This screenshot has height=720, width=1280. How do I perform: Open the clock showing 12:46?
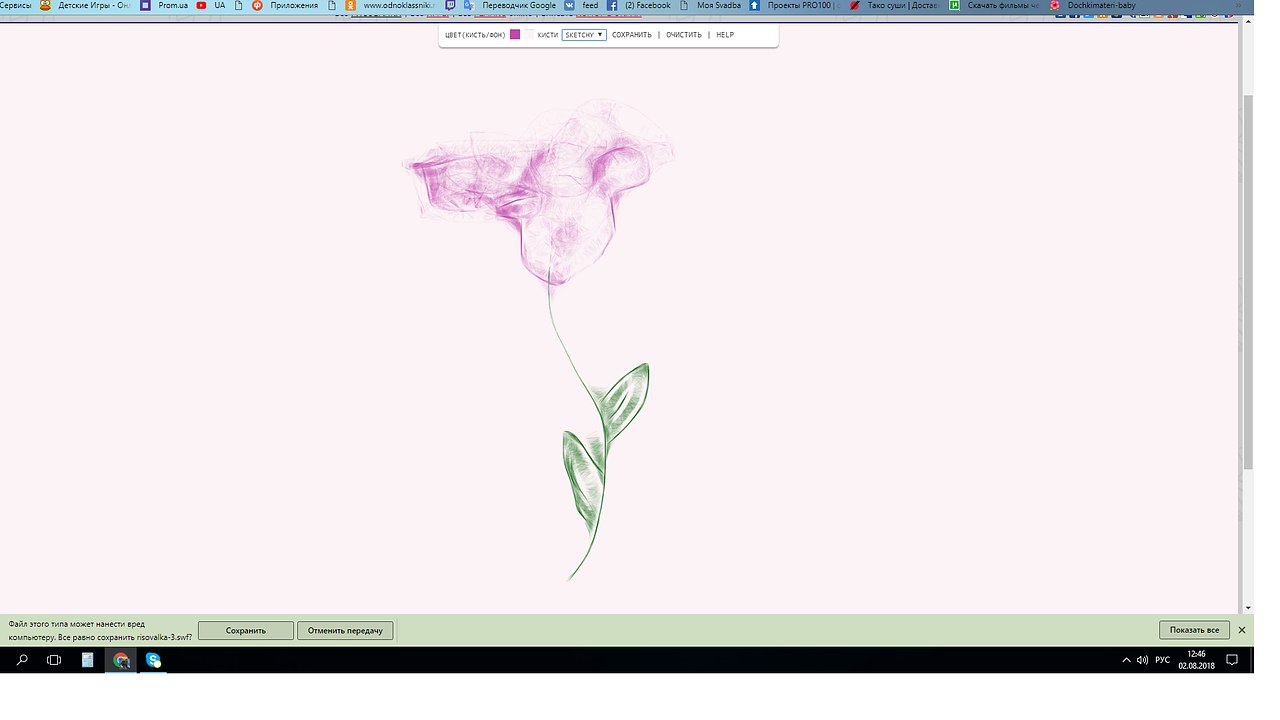pos(1196,660)
